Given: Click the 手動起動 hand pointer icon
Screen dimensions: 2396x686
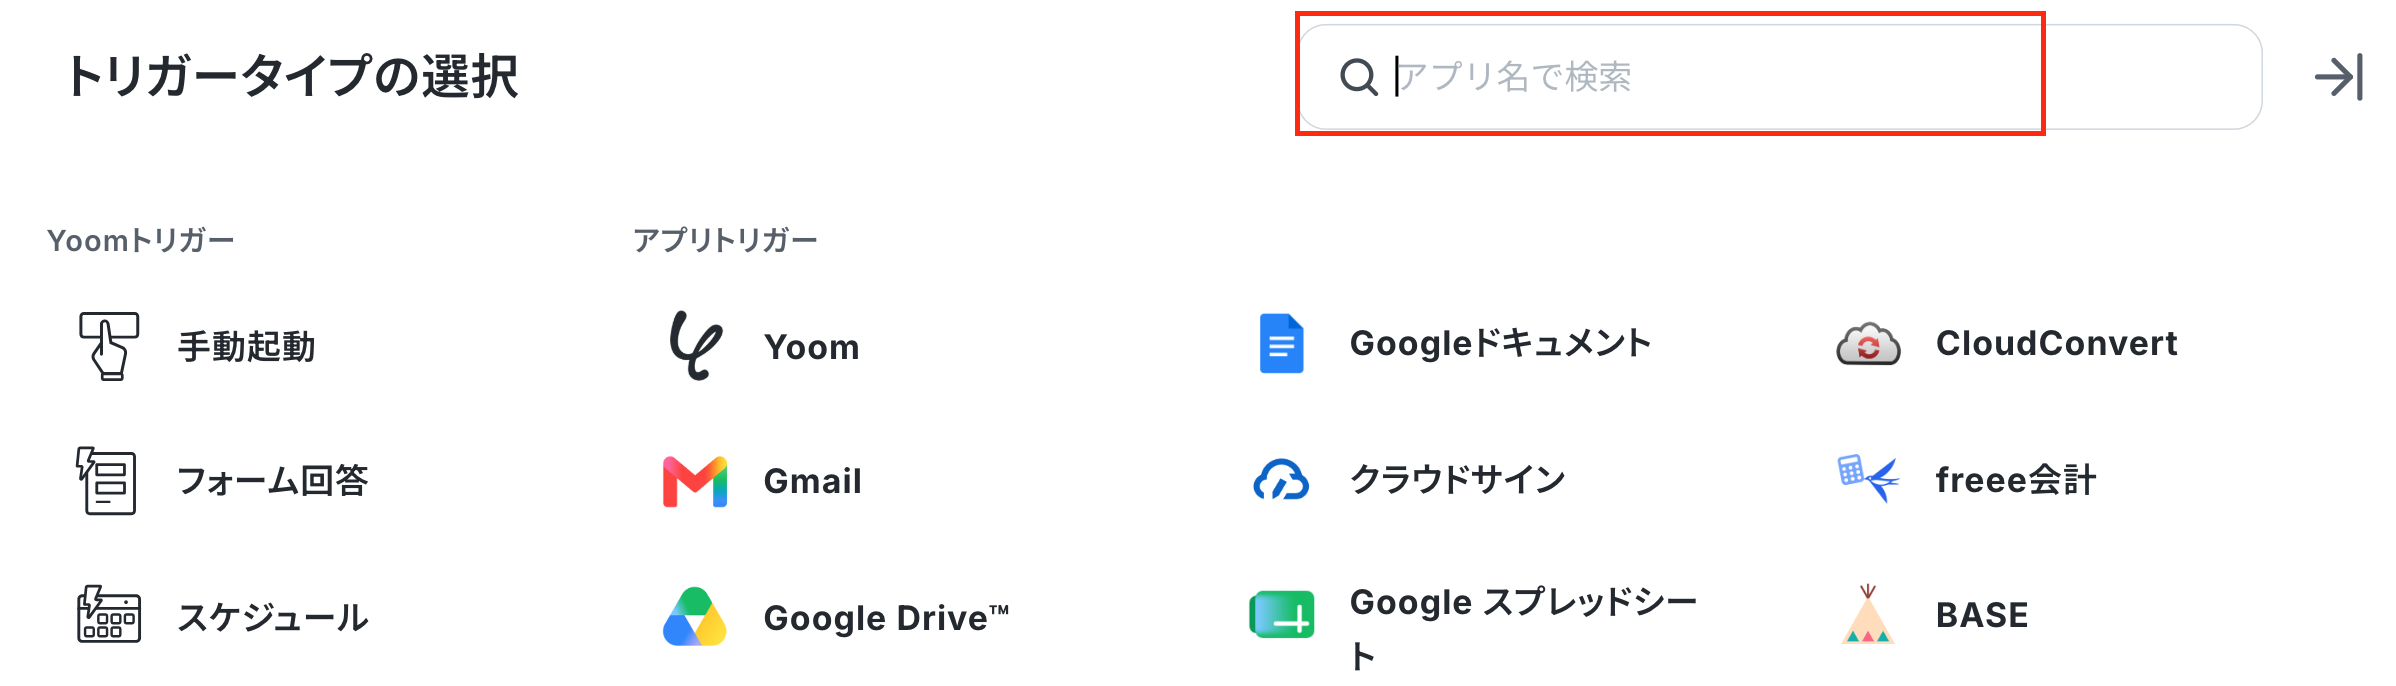Looking at the screenshot, I should tap(109, 346).
